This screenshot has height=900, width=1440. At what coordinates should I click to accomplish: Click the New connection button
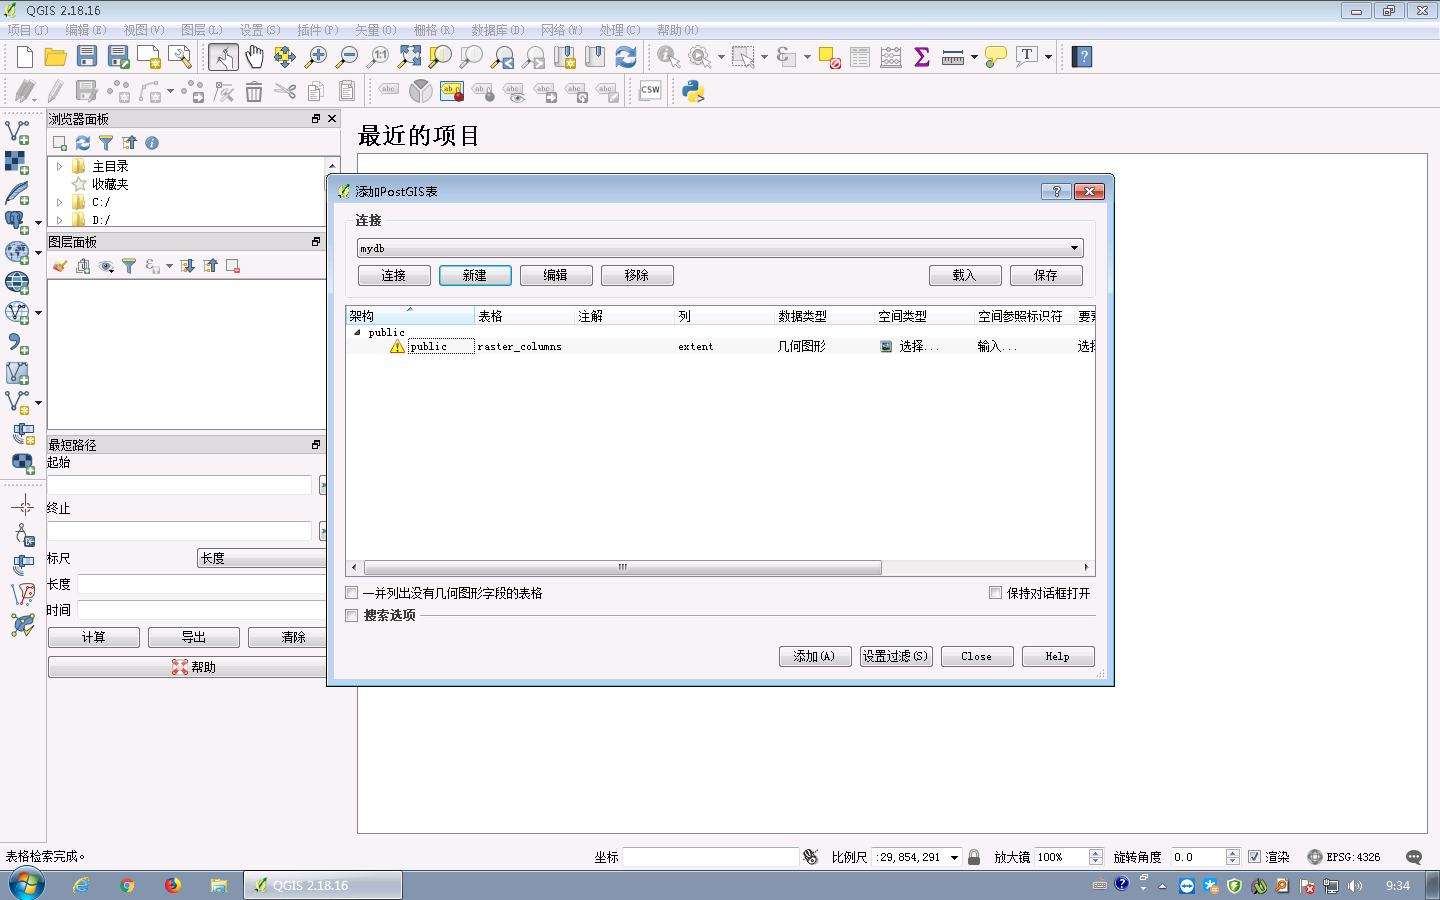[475, 275]
